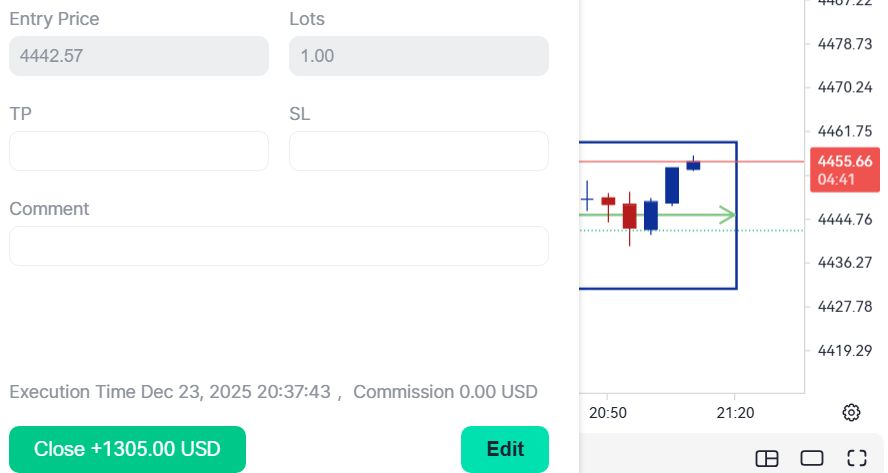Click the 4444.76 price scale label
888x473 pixels.
point(845,219)
